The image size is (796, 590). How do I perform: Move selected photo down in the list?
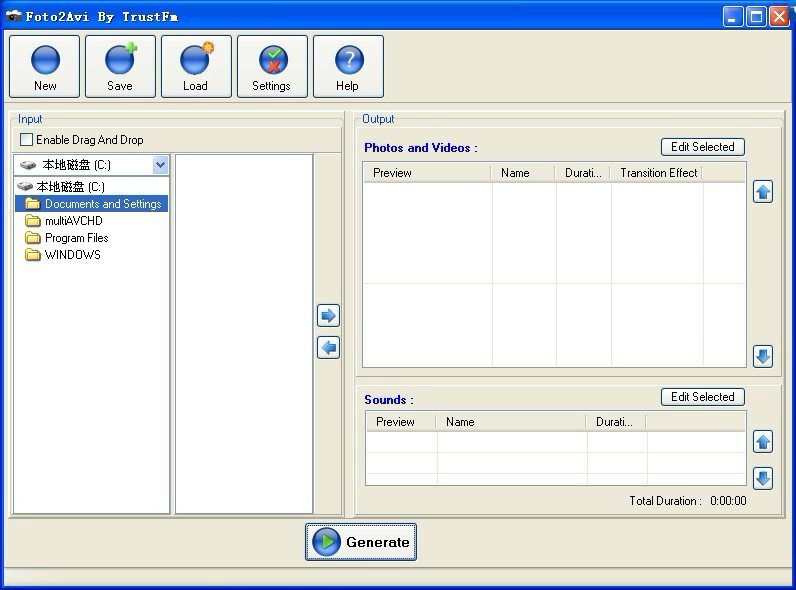coord(763,356)
